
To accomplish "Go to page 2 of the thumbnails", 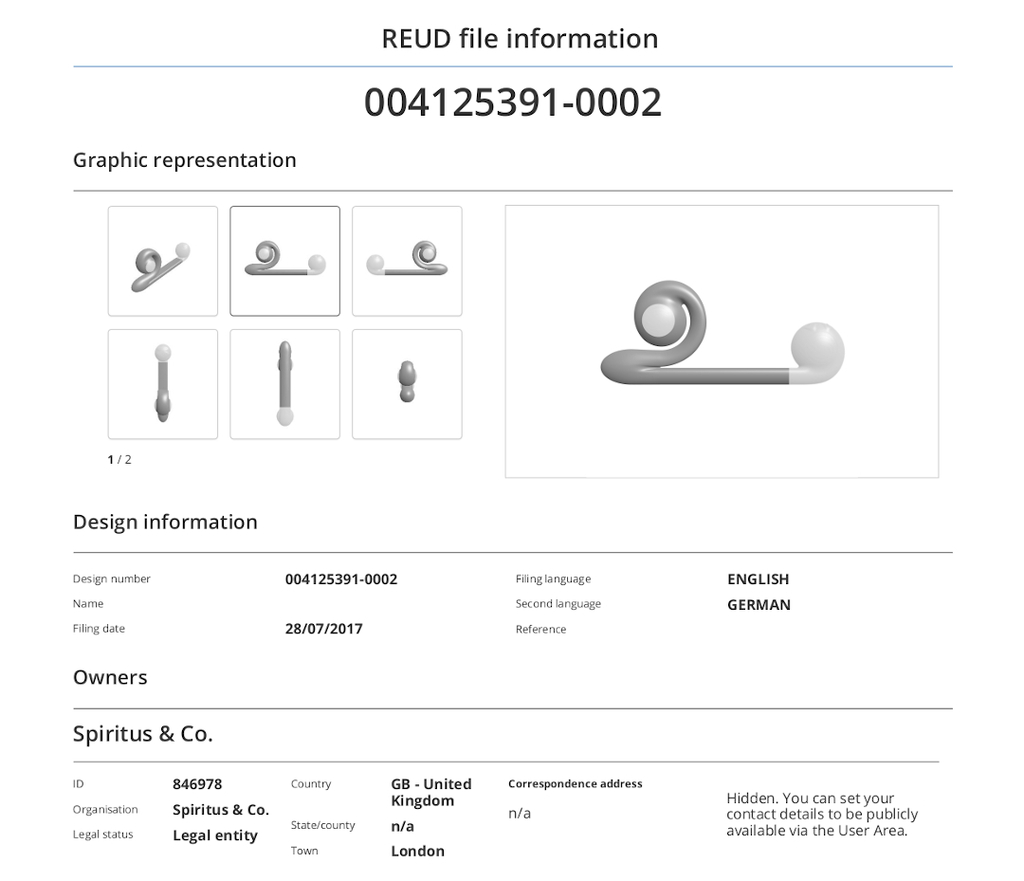I will (127, 460).
